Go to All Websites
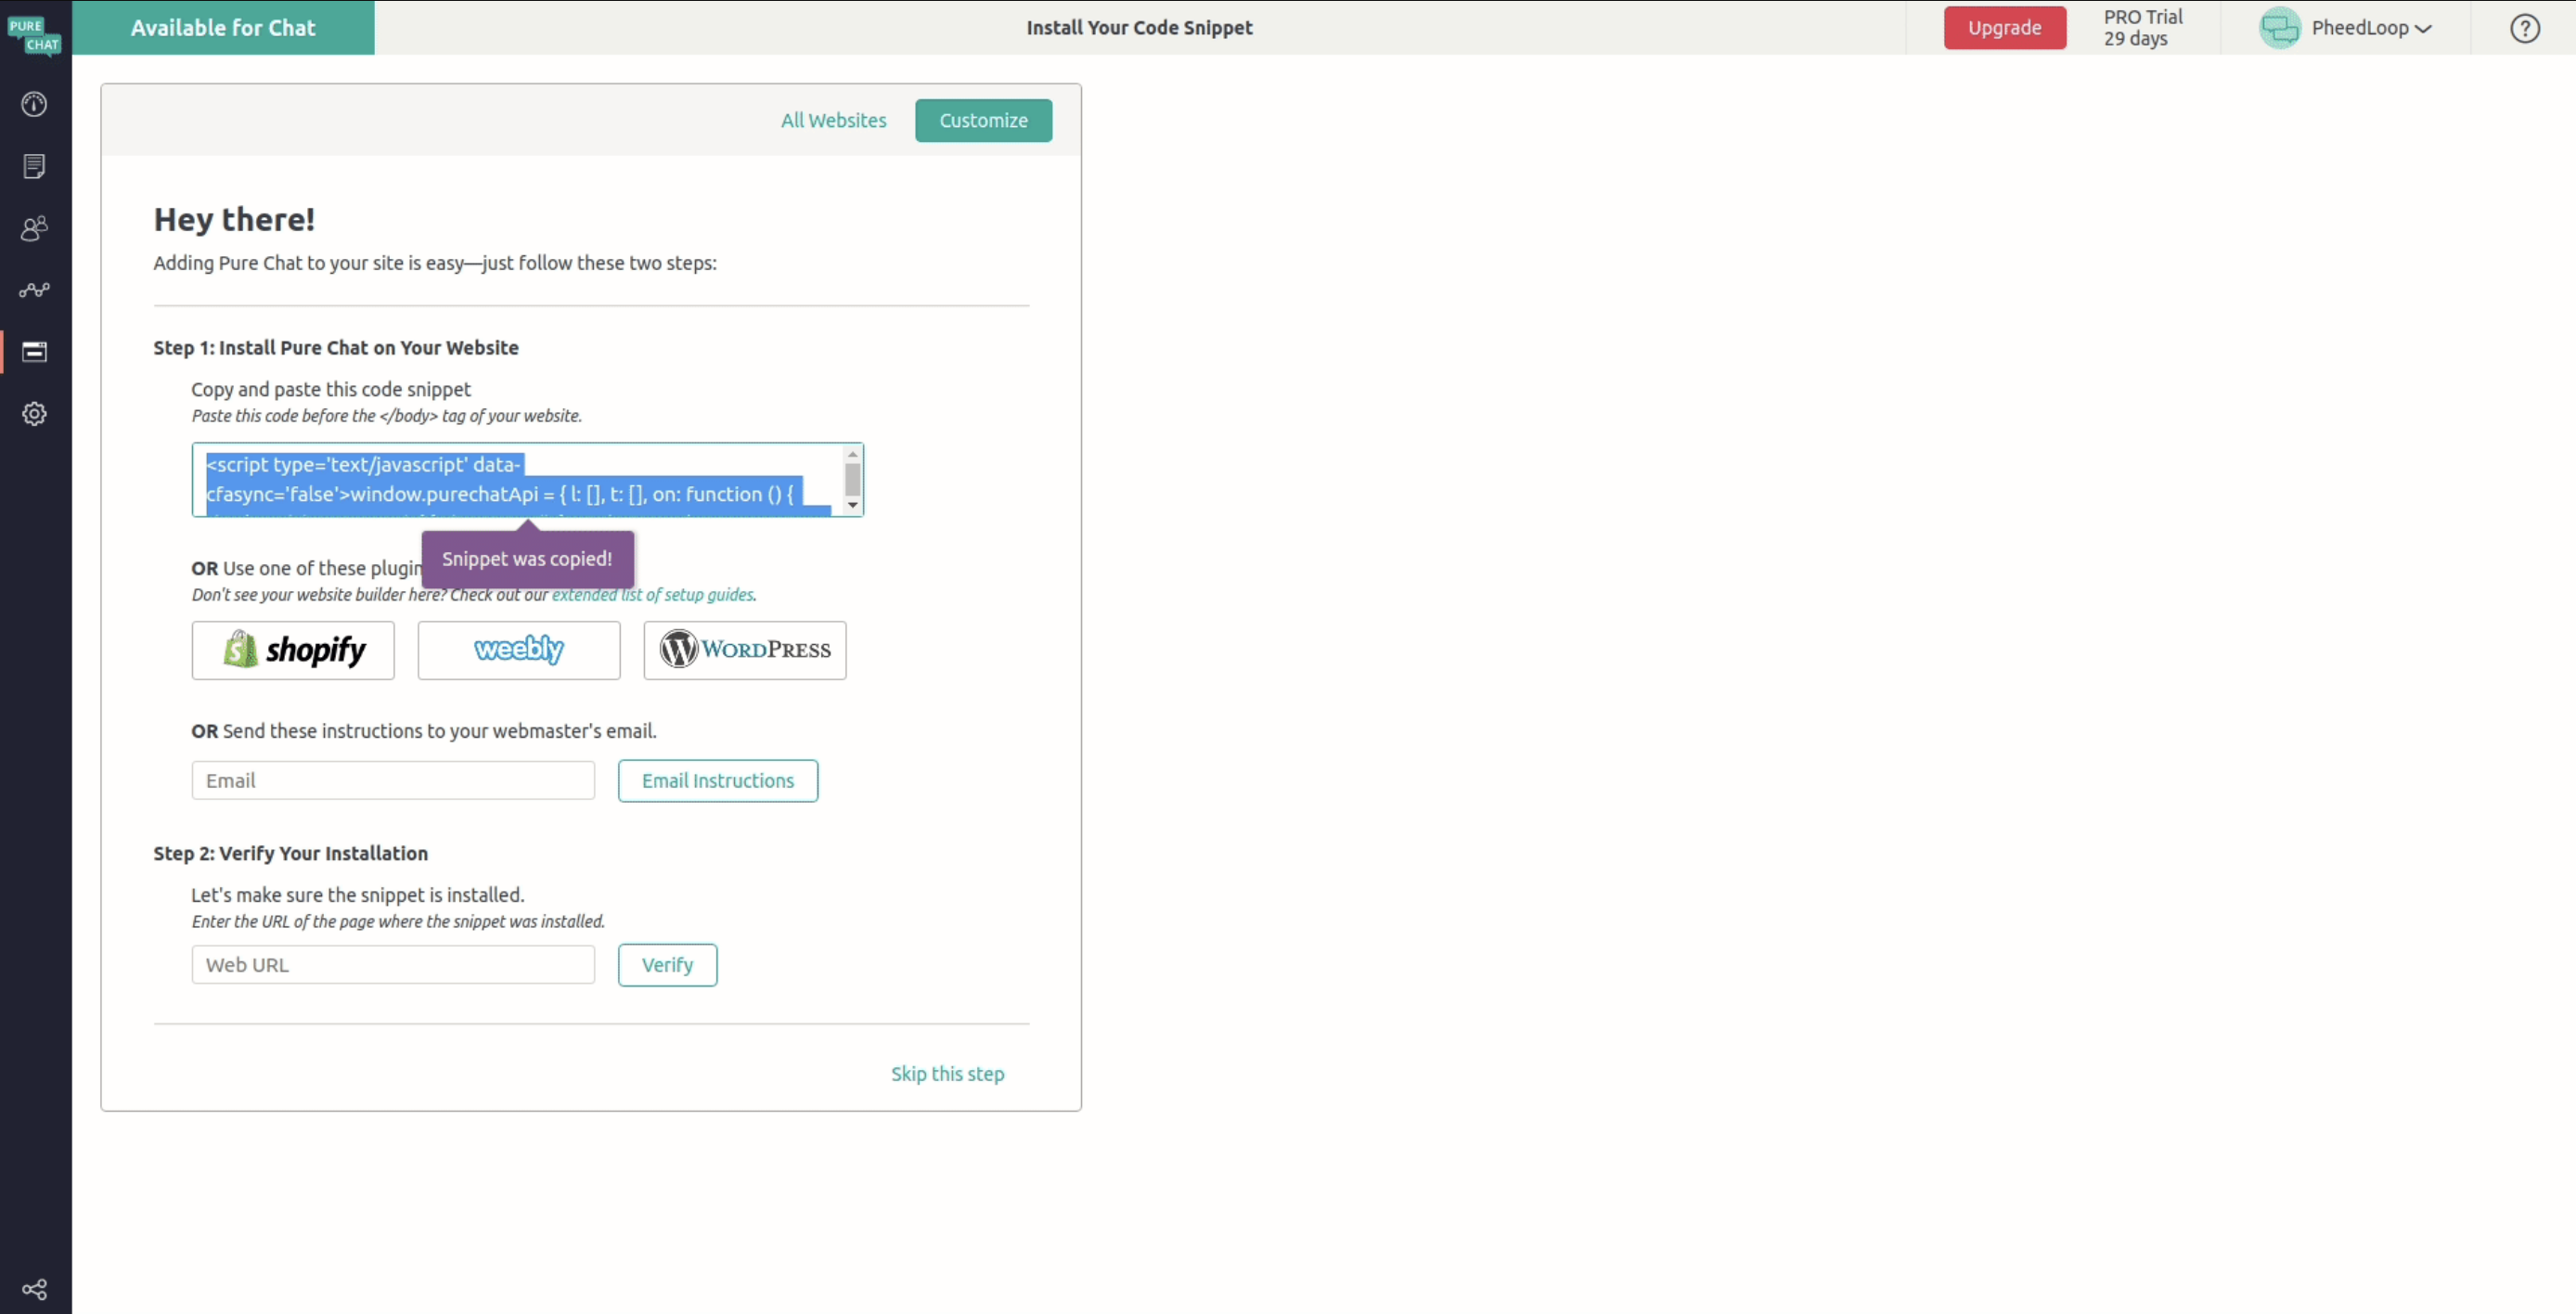 833,120
